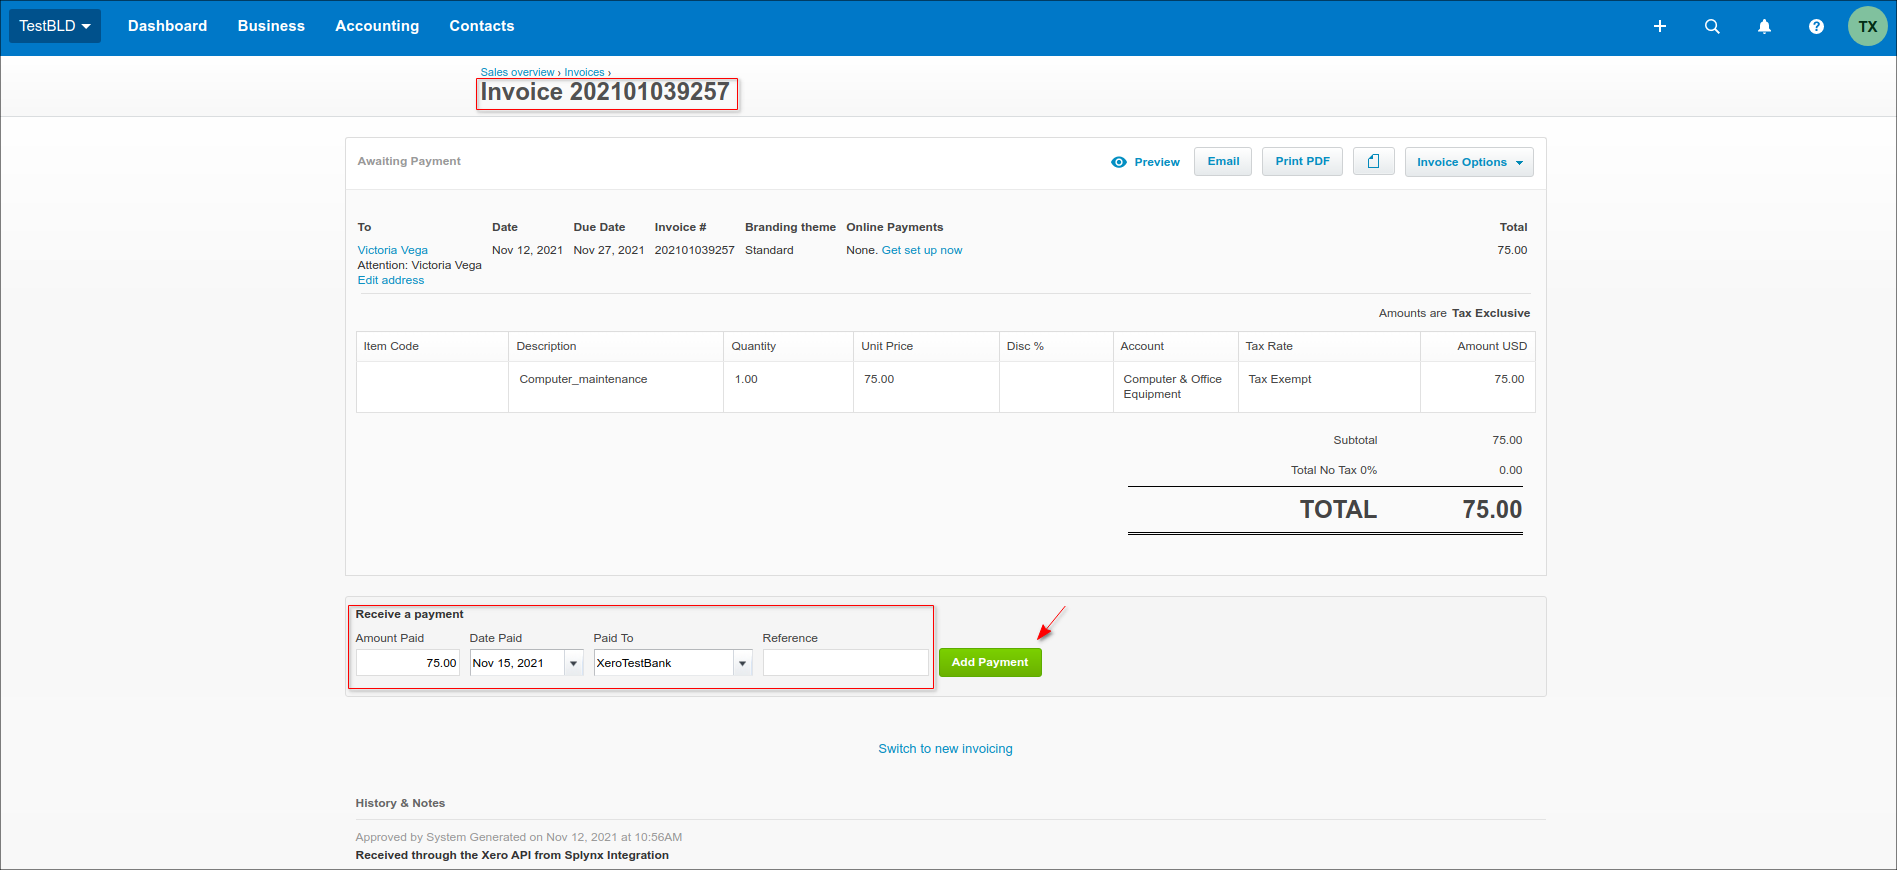The image size is (1897, 870).
Task: Expand the Paid To account dropdown
Action: (x=742, y=663)
